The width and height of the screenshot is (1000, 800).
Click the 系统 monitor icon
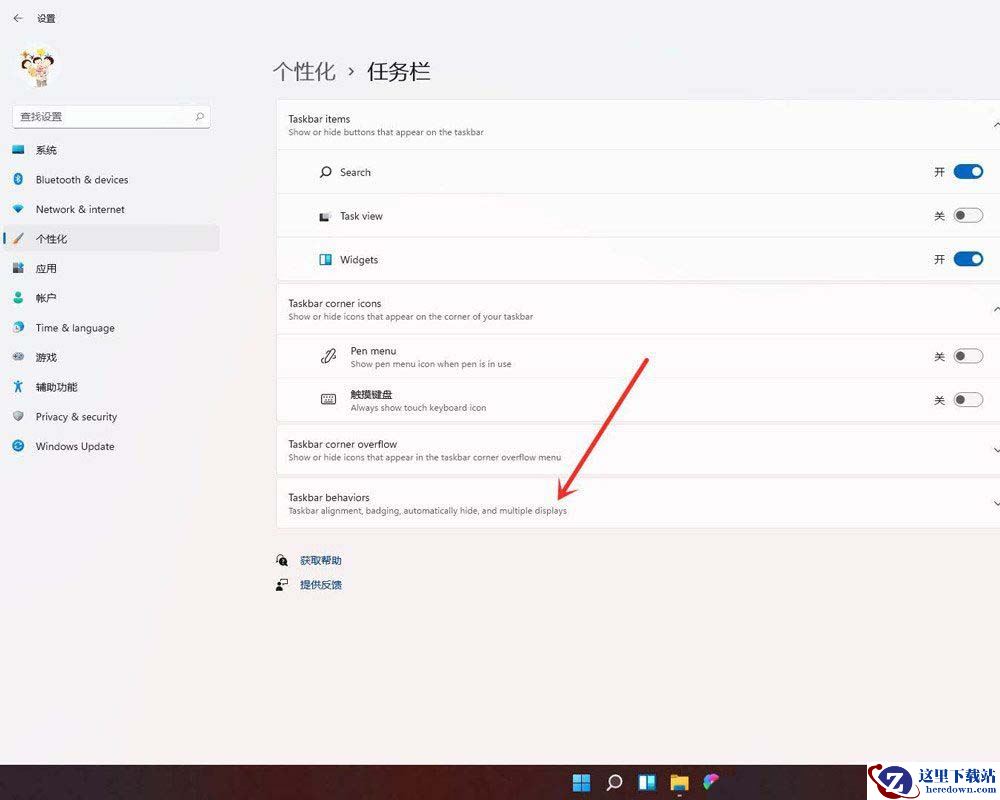pyautogui.click(x=18, y=150)
